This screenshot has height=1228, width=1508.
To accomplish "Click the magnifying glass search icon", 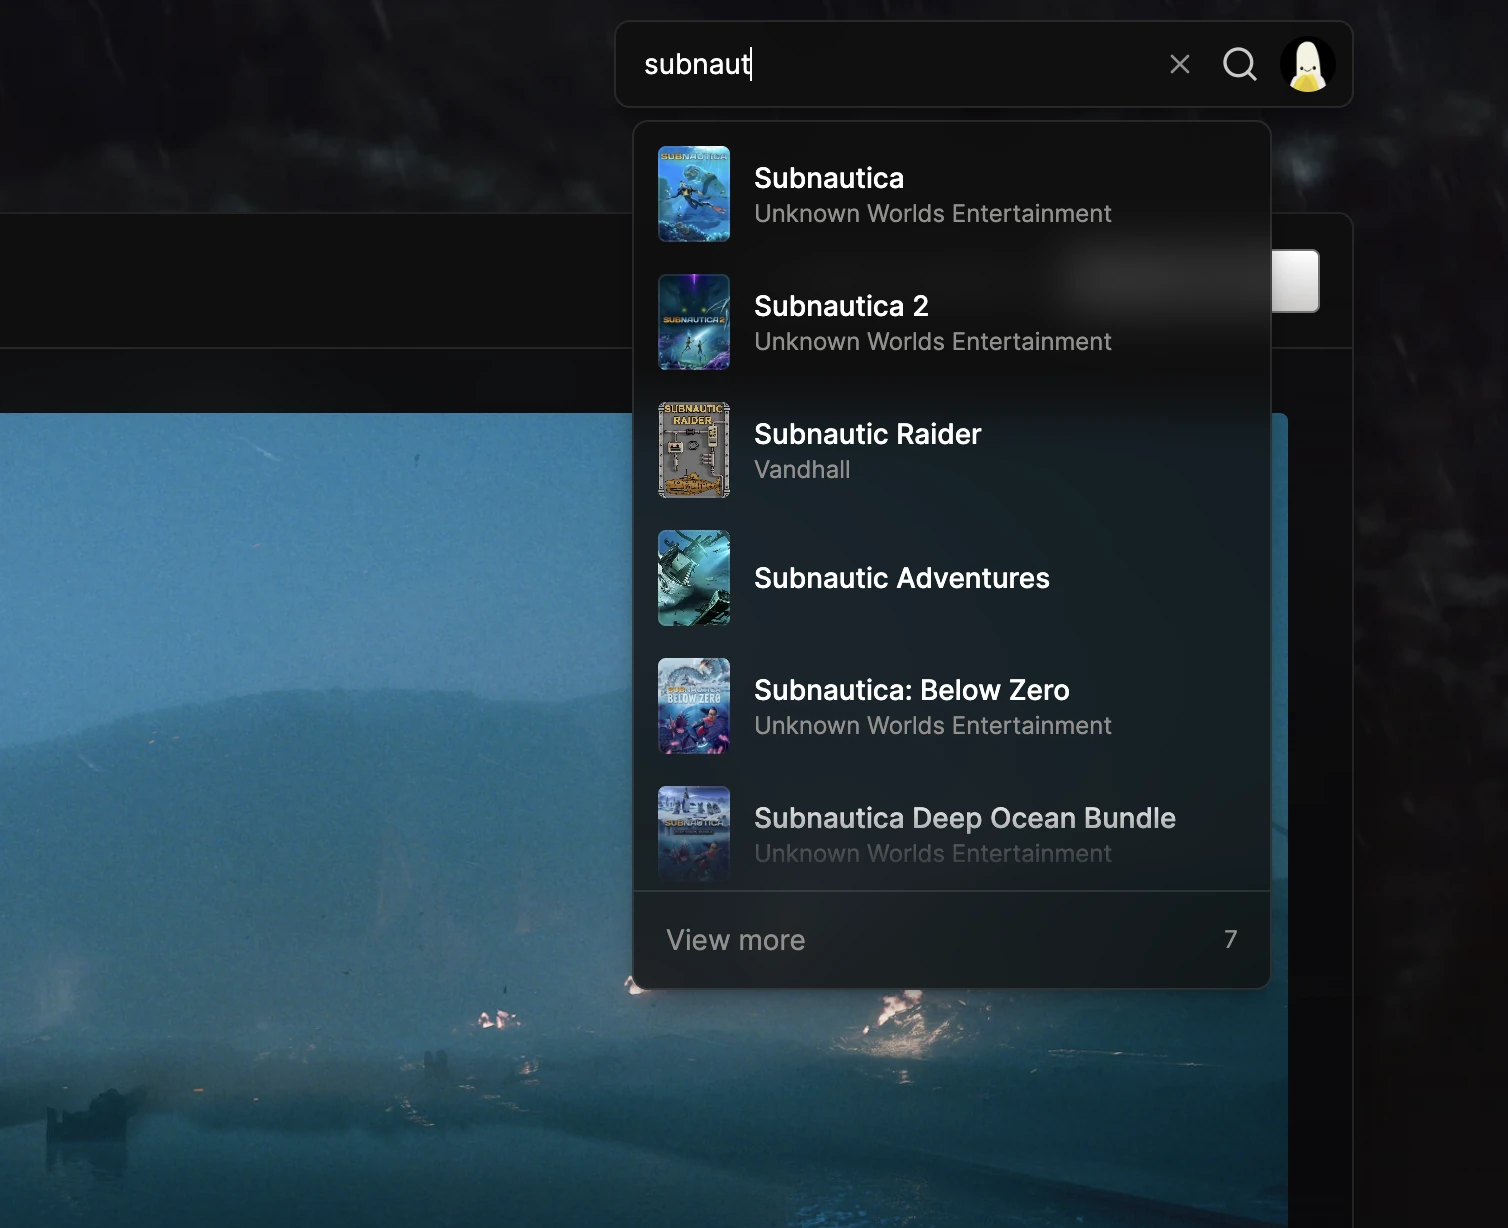I will point(1240,65).
